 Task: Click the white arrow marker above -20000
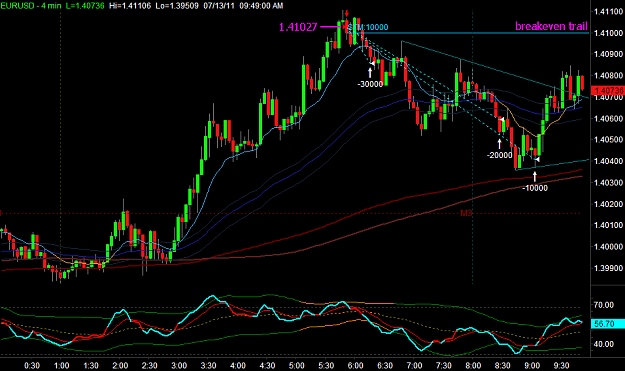click(x=499, y=143)
